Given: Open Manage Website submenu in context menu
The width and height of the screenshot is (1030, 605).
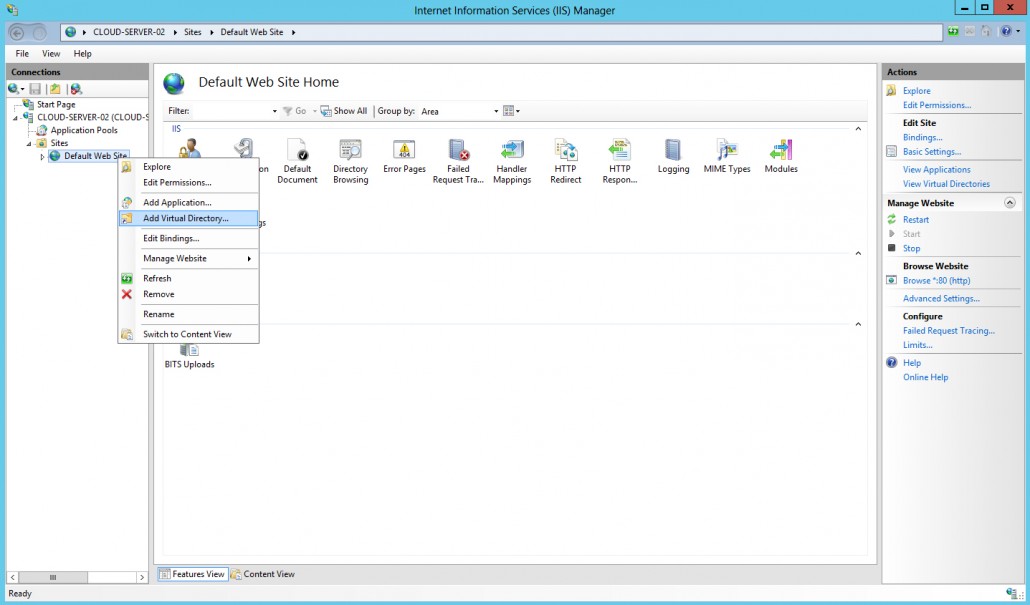Looking at the screenshot, I should tap(189, 259).
